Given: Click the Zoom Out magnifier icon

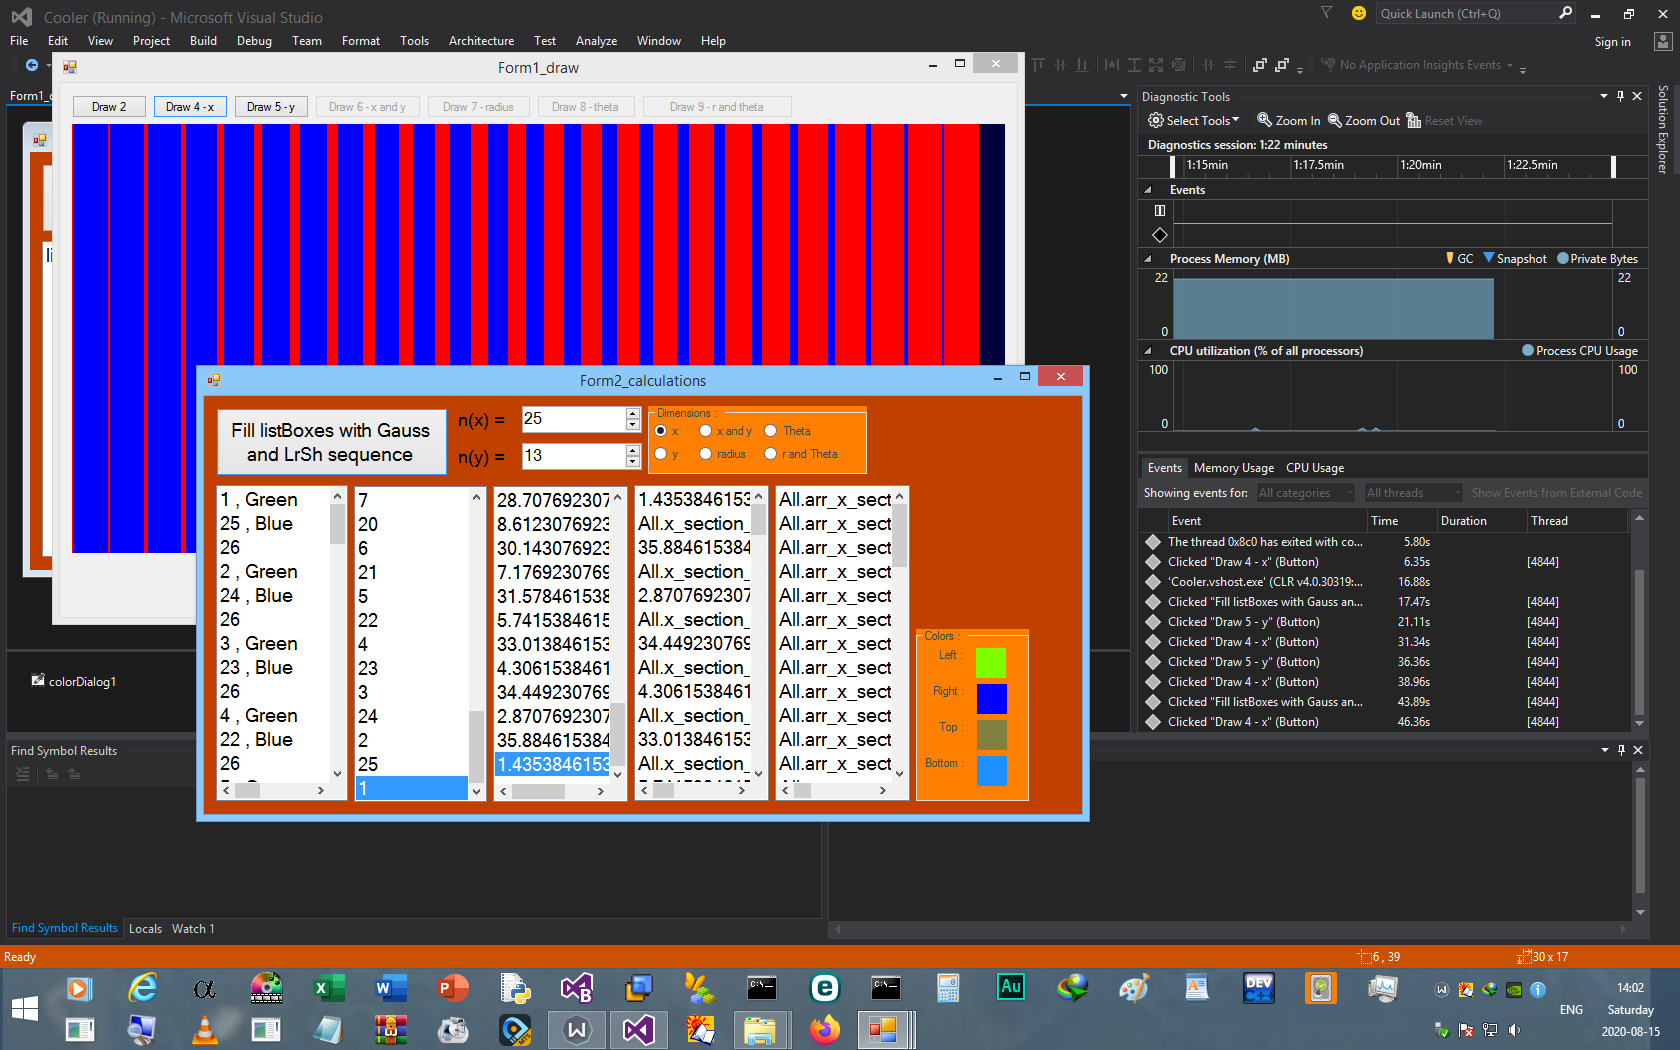Looking at the screenshot, I should tap(1334, 120).
